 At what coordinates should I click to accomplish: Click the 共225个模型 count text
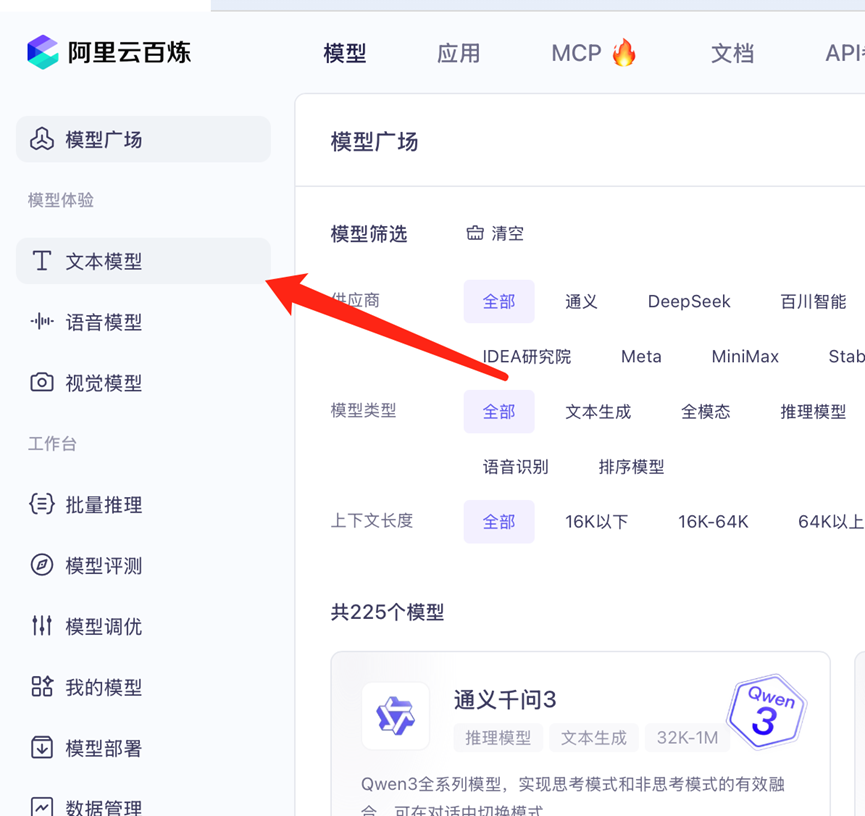pos(387,612)
